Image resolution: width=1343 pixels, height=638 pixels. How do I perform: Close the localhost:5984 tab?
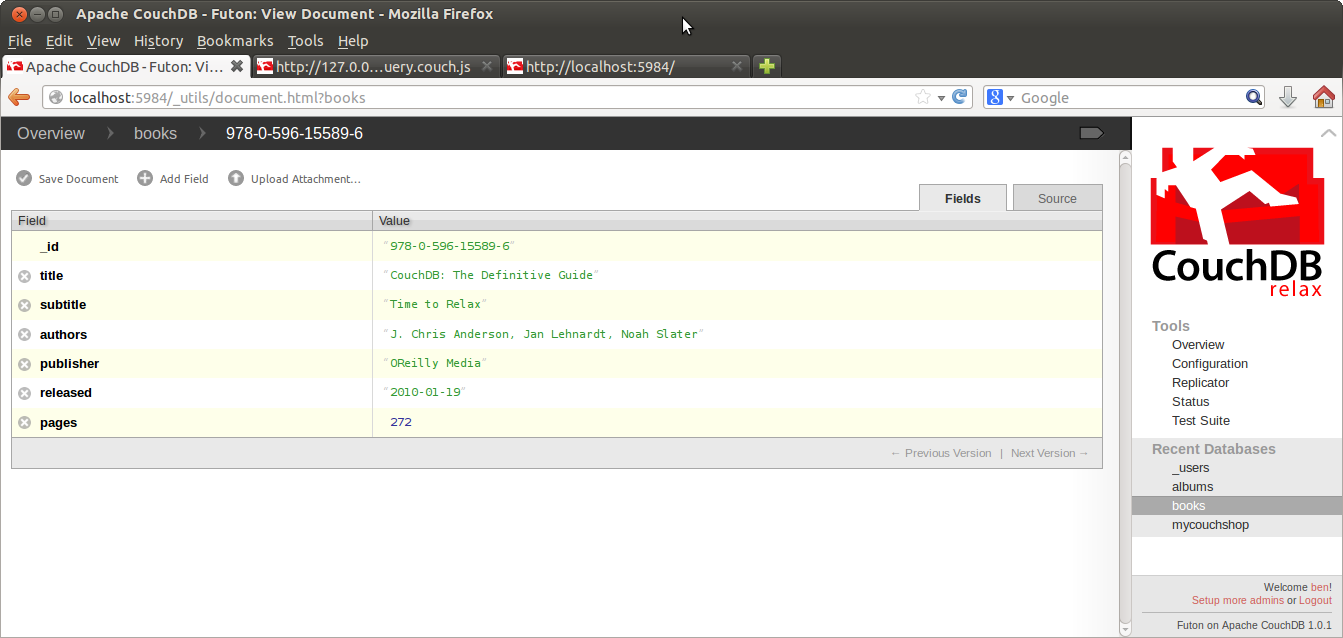click(737, 66)
